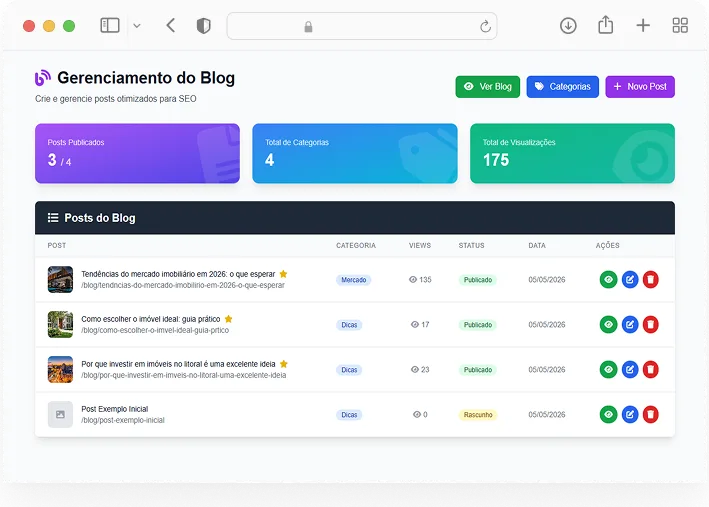Click placeholder image of Post Exemplo Inicial
Viewport: 709px width, 507px height.
60,414
